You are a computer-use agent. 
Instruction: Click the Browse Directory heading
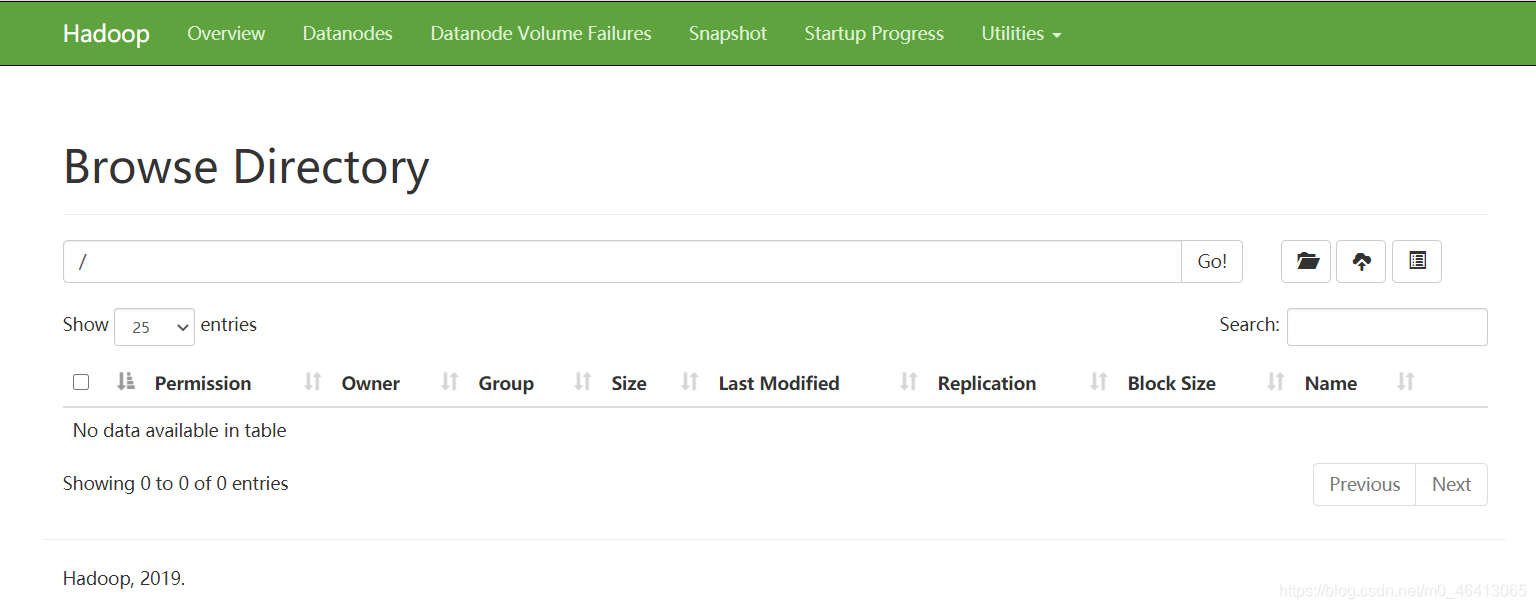point(246,166)
